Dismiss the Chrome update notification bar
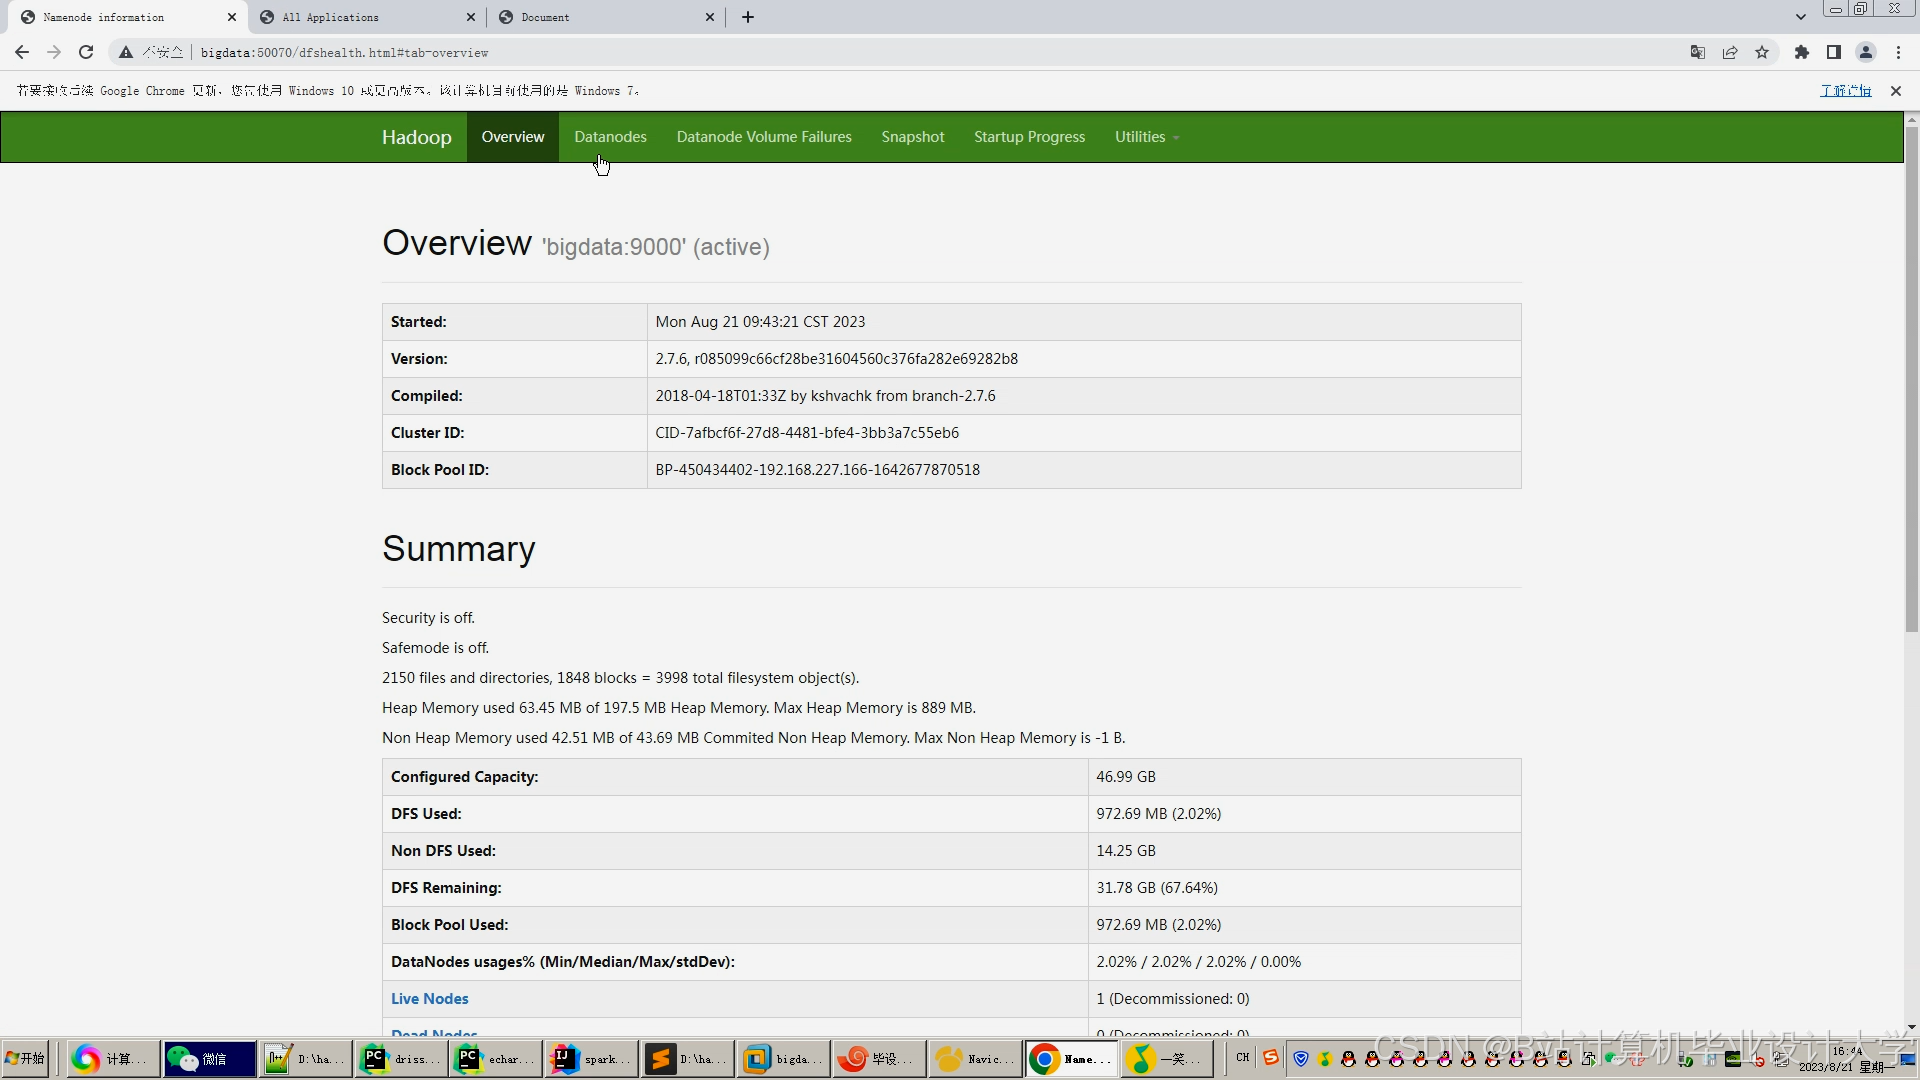Screen dimensions: 1920x1080 (1895, 91)
